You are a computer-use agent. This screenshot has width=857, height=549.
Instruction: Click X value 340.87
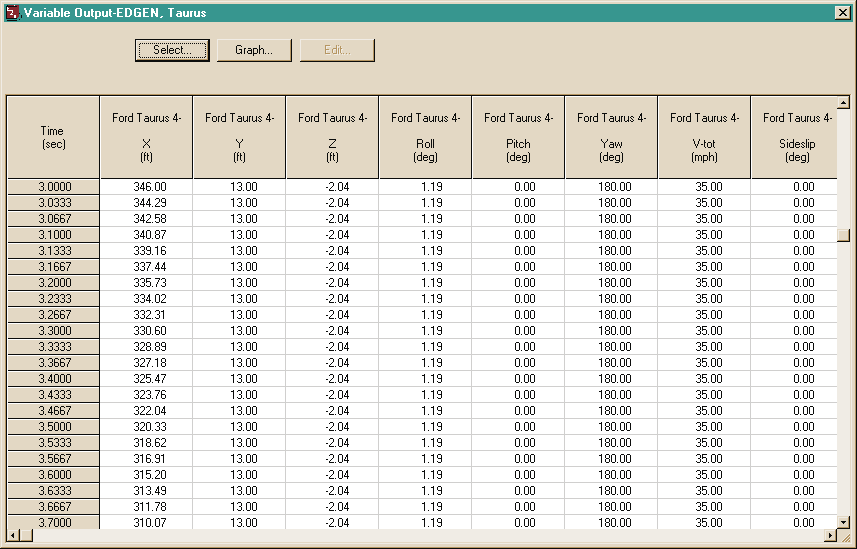tap(146, 235)
